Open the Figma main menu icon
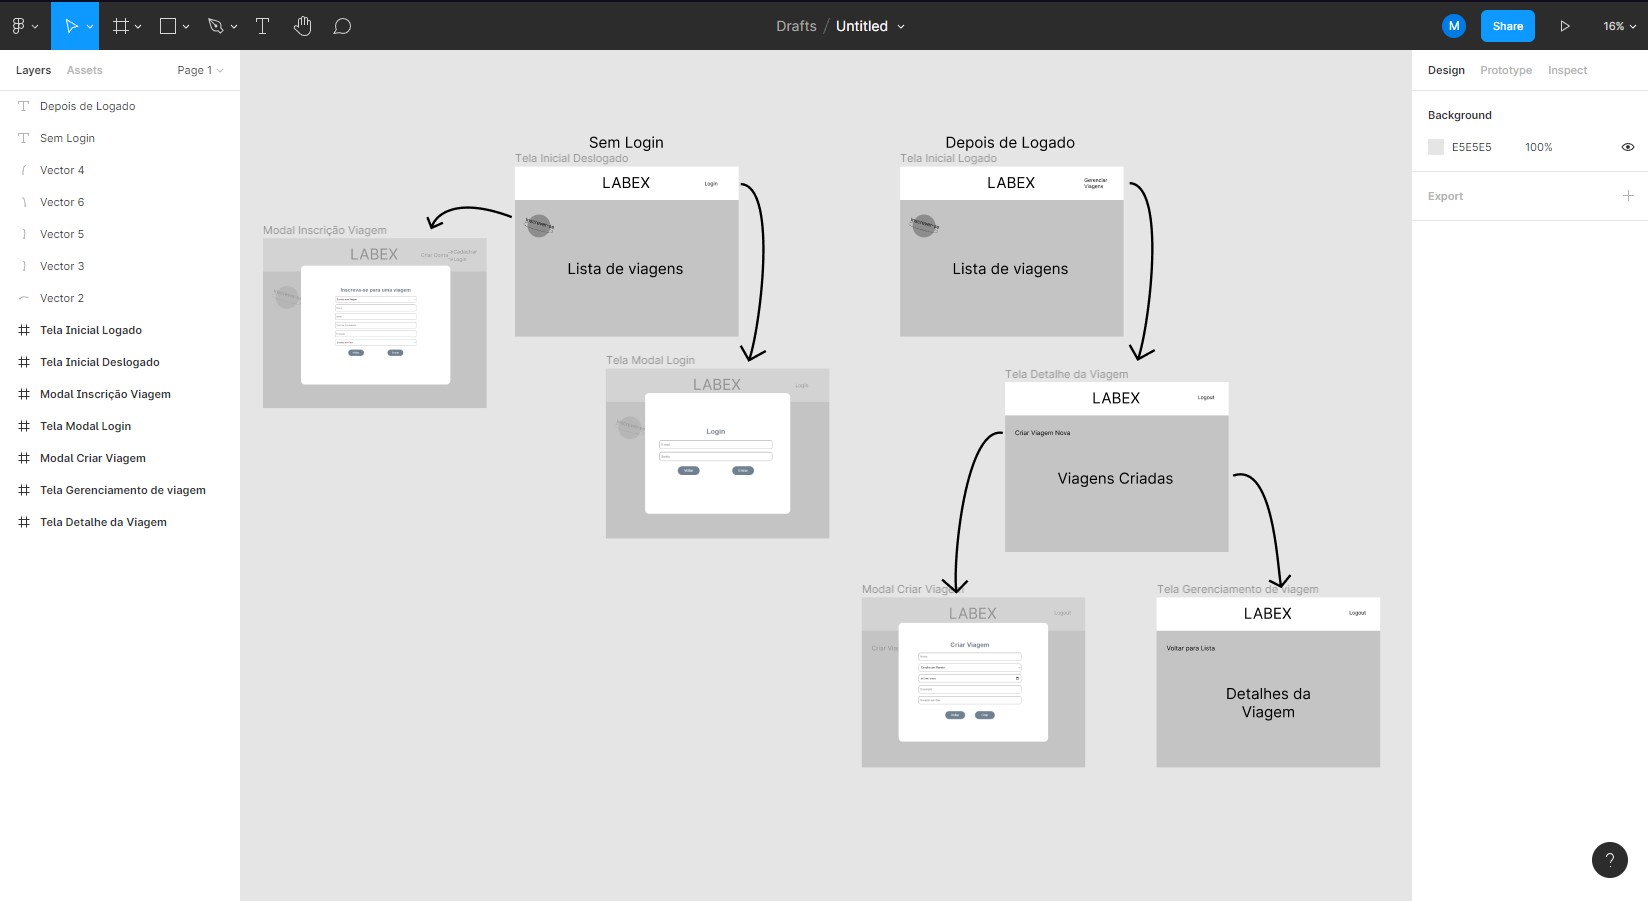Viewport: 1648px width, 901px height. (x=18, y=26)
